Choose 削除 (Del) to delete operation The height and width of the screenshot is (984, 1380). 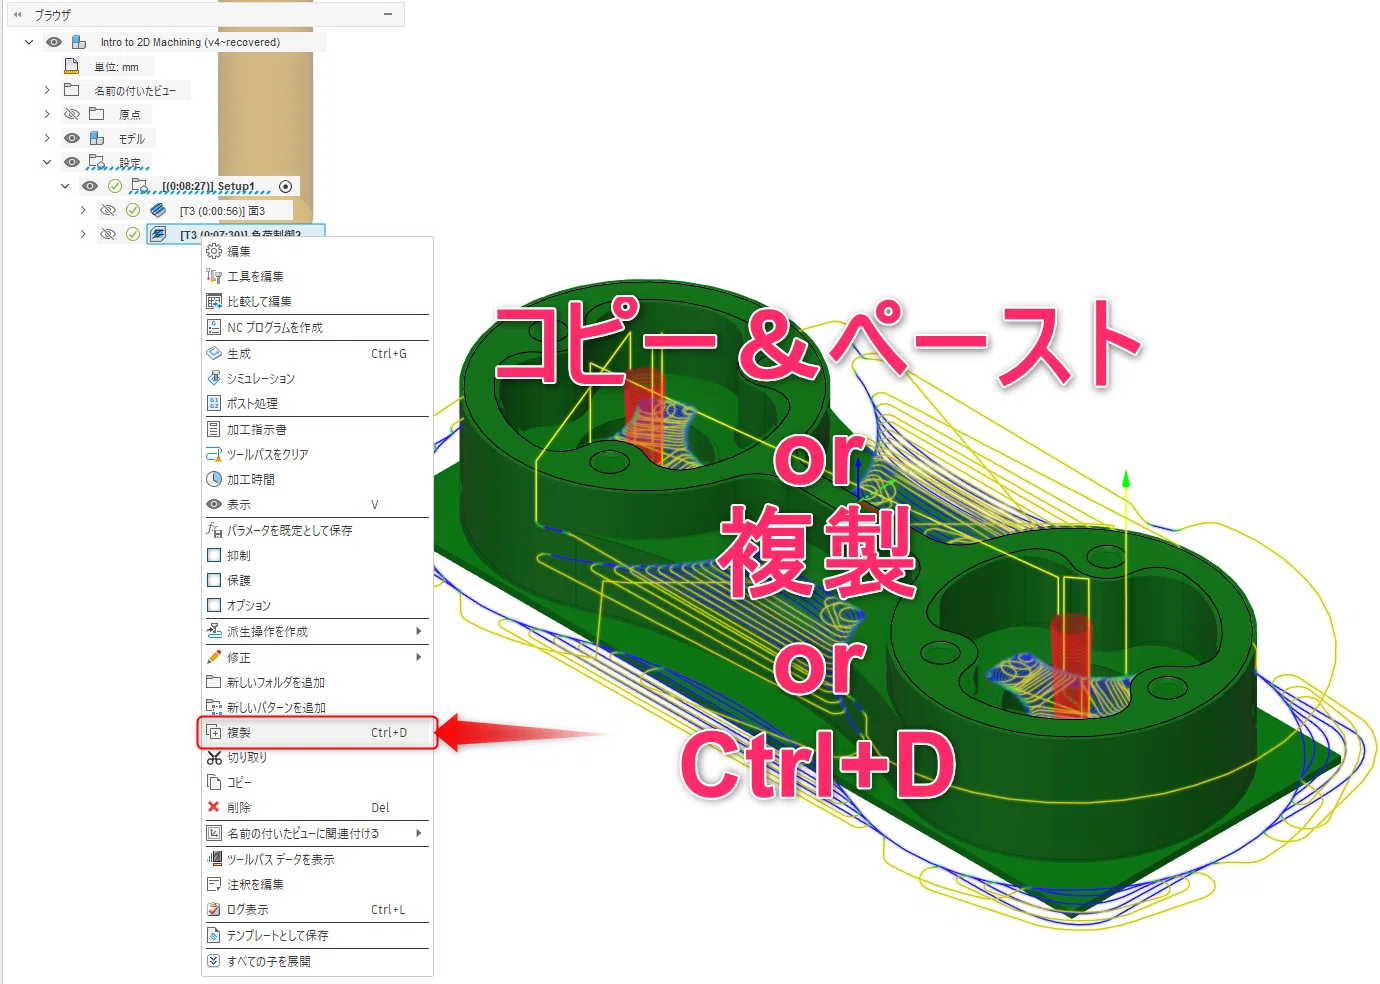tap(317, 807)
